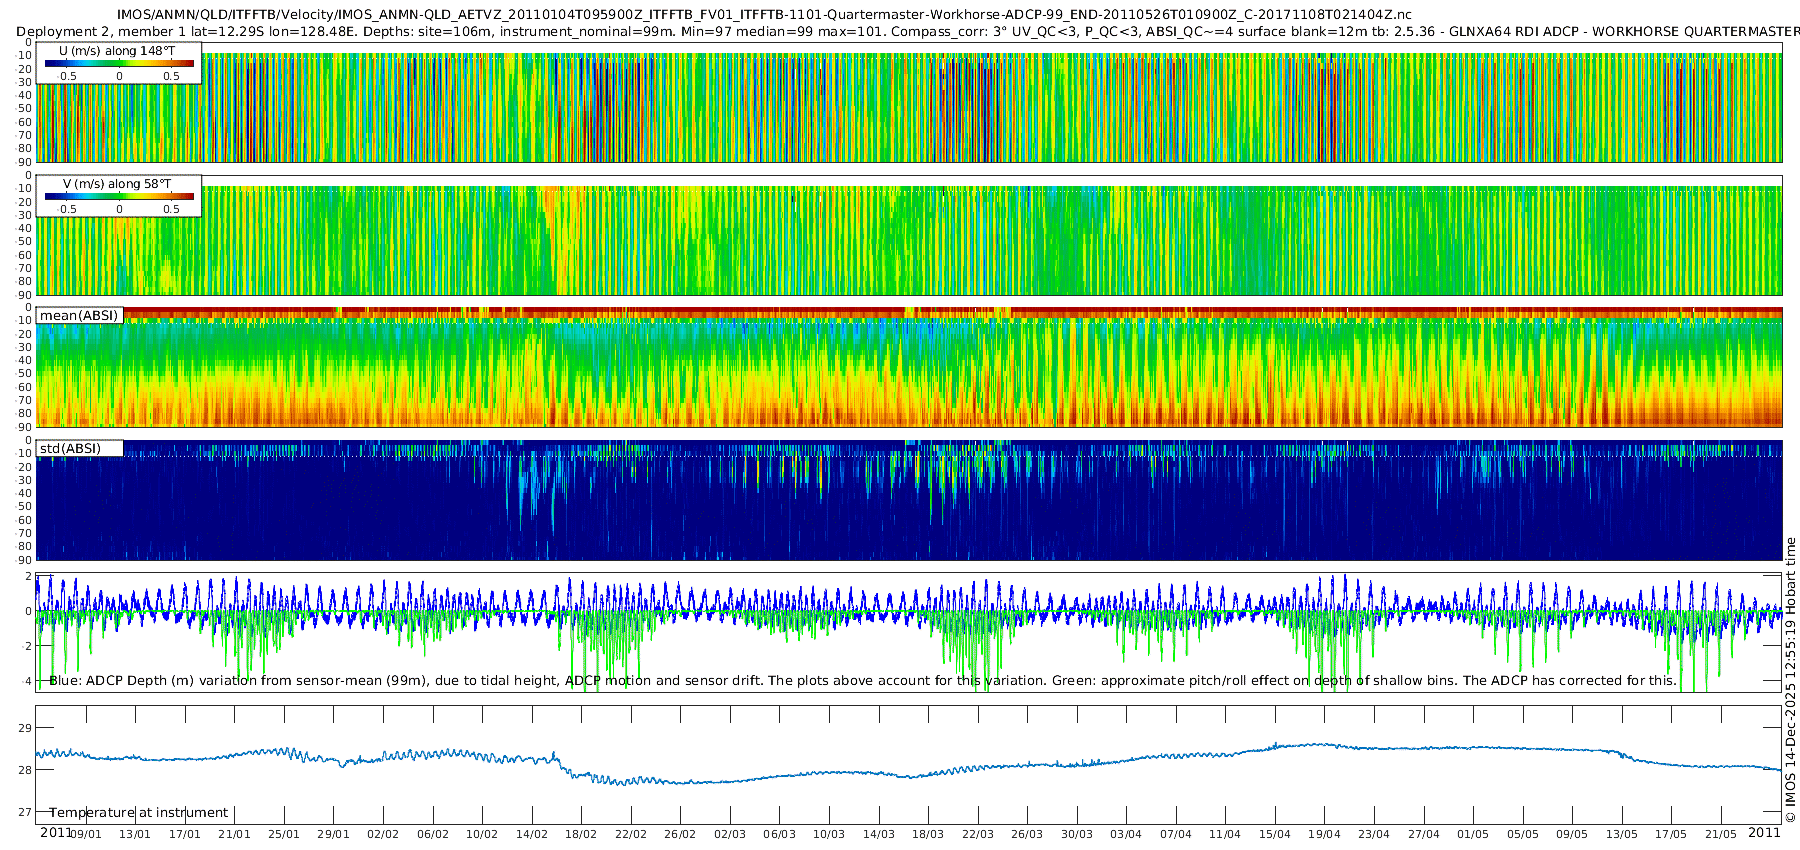1800x850 pixels.
Task: Click the NetCDF file path title at top
Action: [764, 14]
